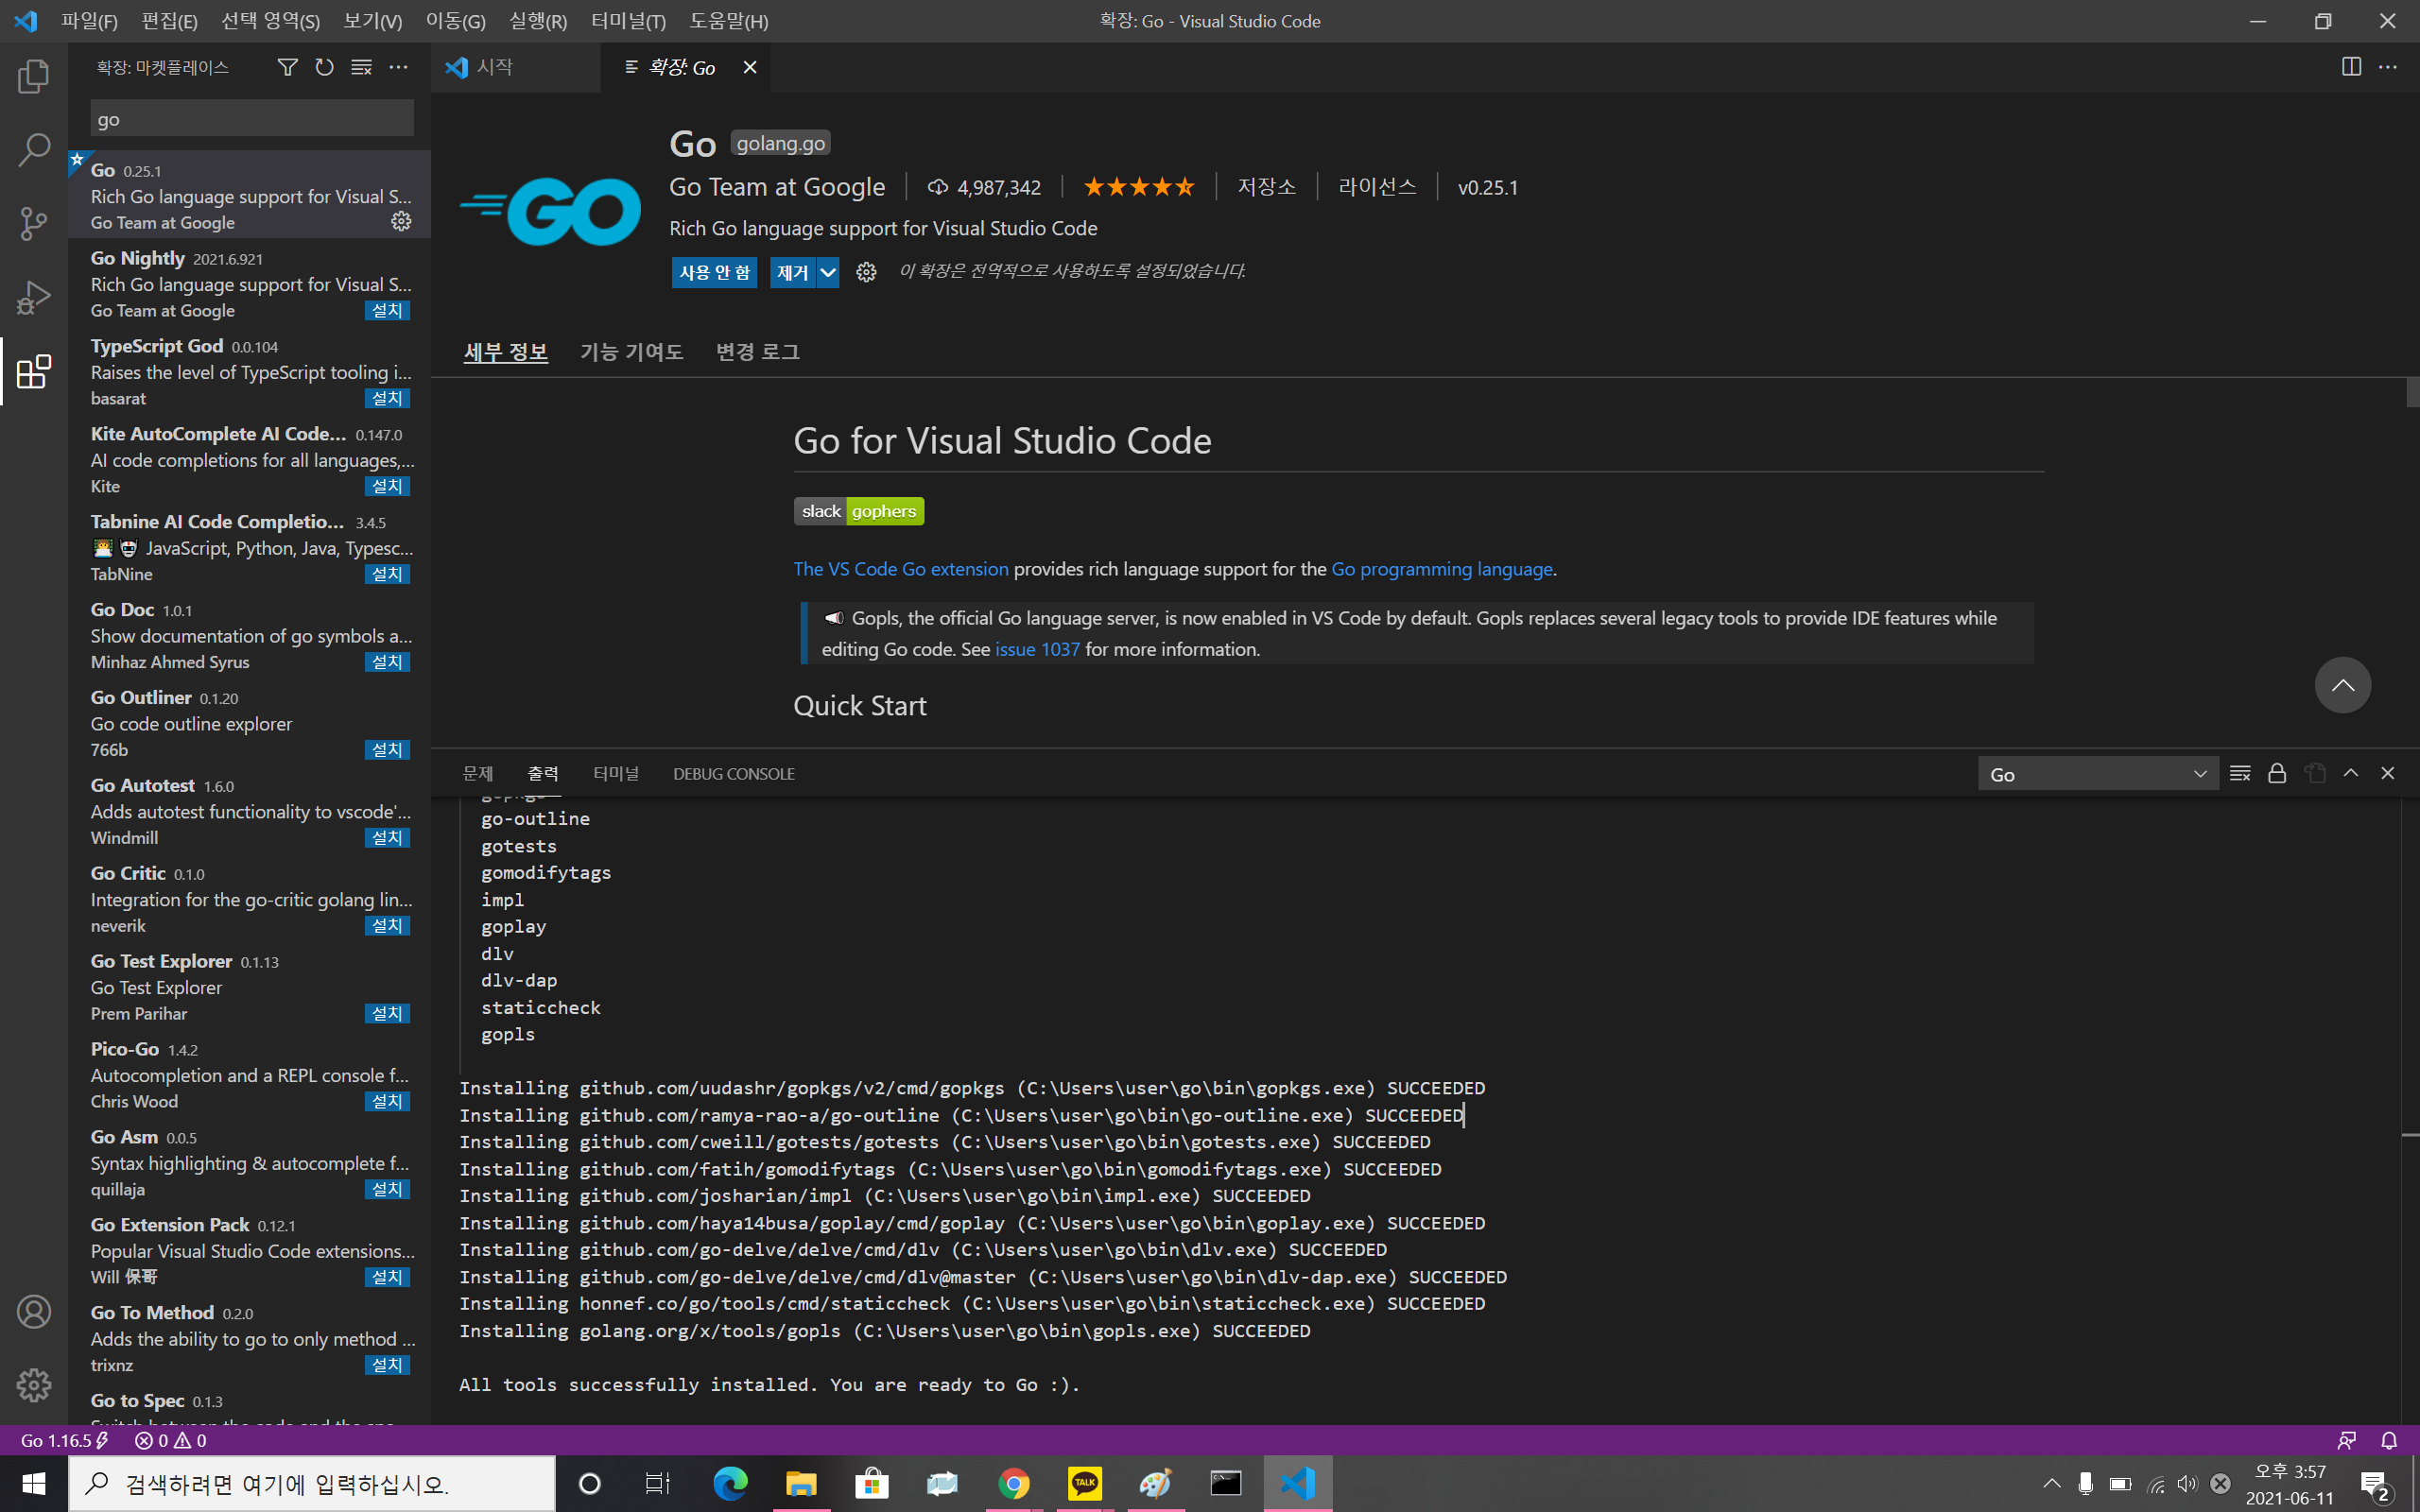Clear the Go output panel
This screenshot has width=2420, height=1512.
pos(2240,773)
